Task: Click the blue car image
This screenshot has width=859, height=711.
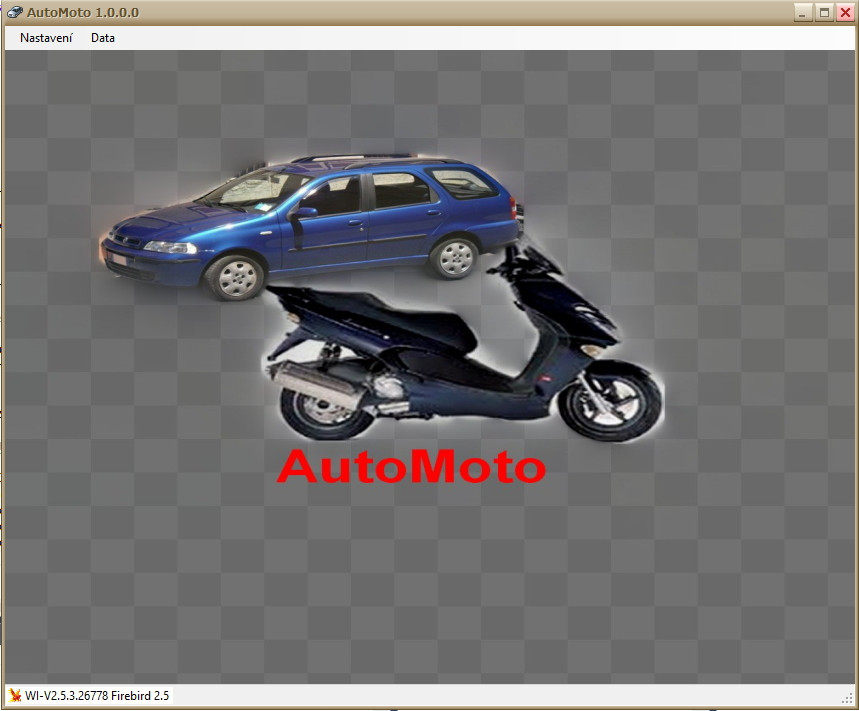Action: (x=311, y=227)
